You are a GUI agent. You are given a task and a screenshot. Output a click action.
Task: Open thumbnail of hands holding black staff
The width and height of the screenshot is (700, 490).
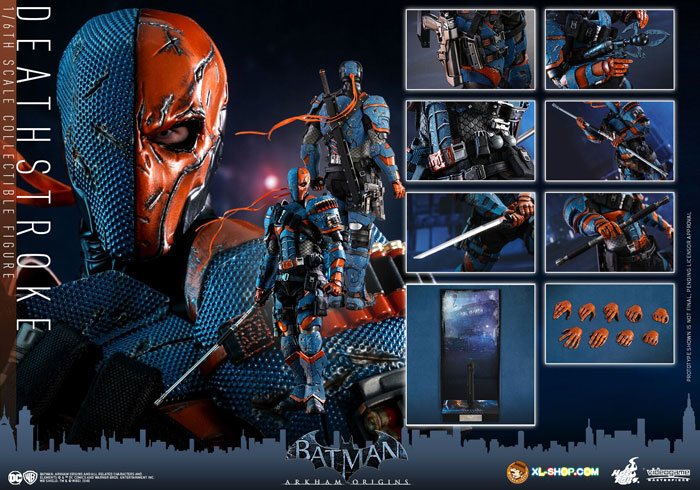(609, 232)
